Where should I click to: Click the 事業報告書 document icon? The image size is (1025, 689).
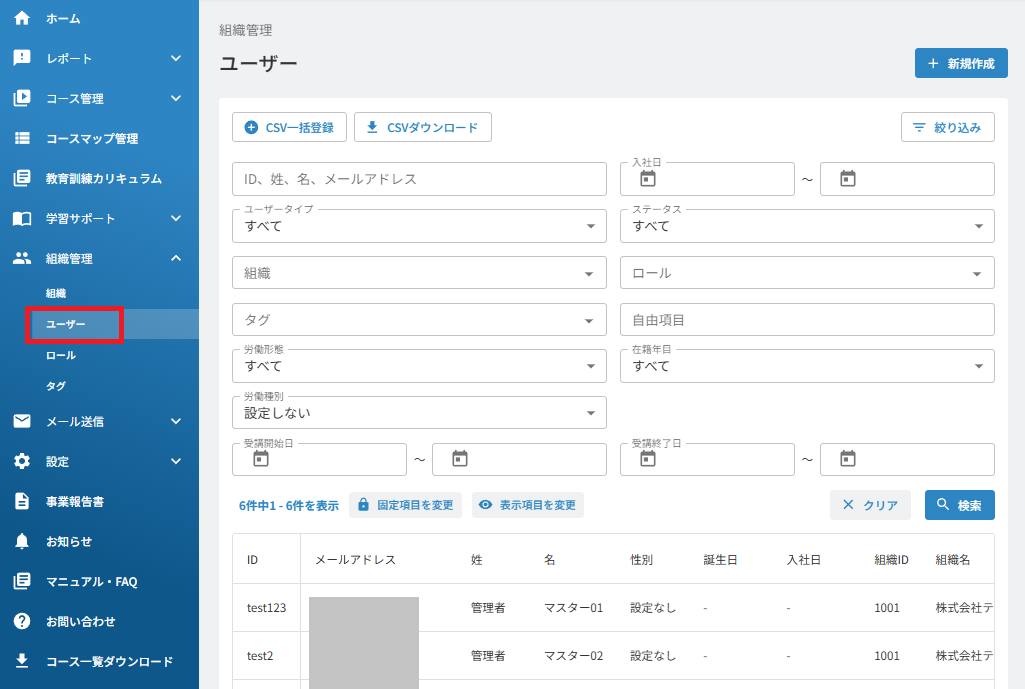tap(22, 501)
